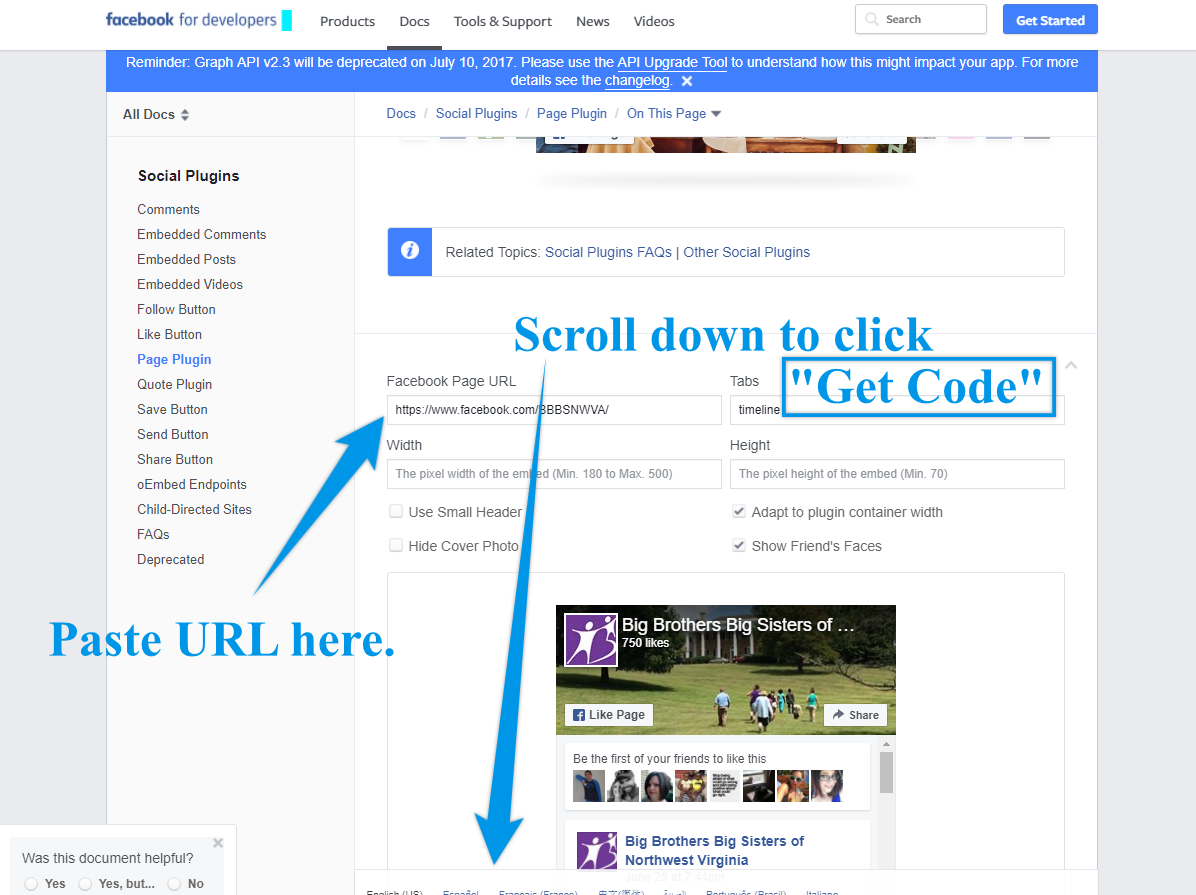Select the Yes helpful radio option

tap(31, 884)
